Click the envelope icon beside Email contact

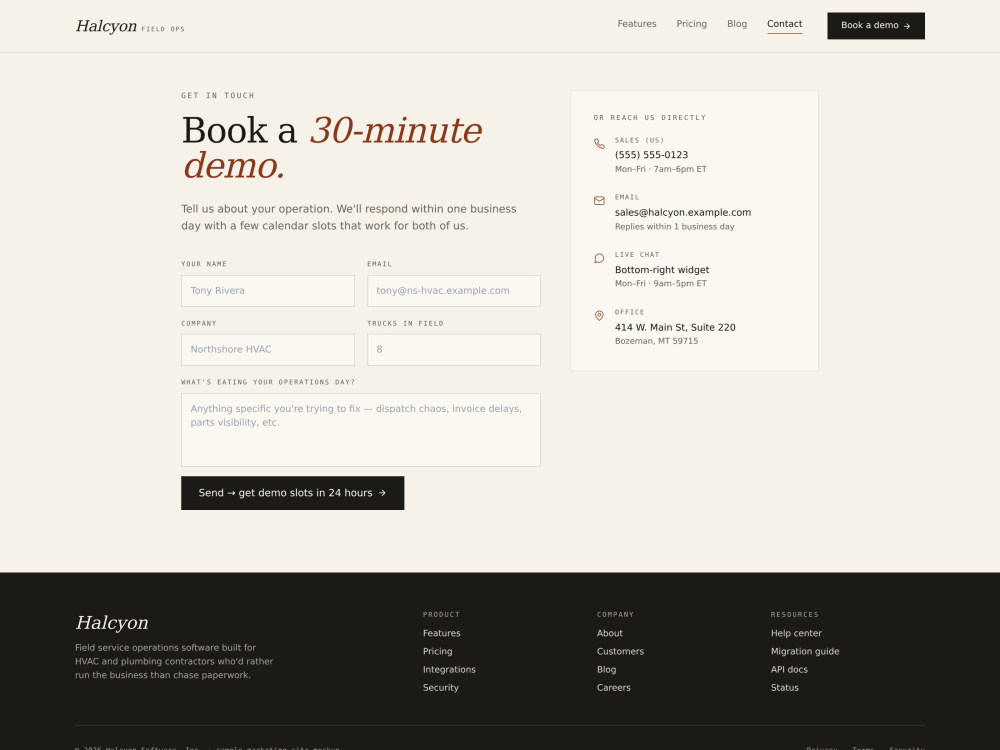(599, 201)
